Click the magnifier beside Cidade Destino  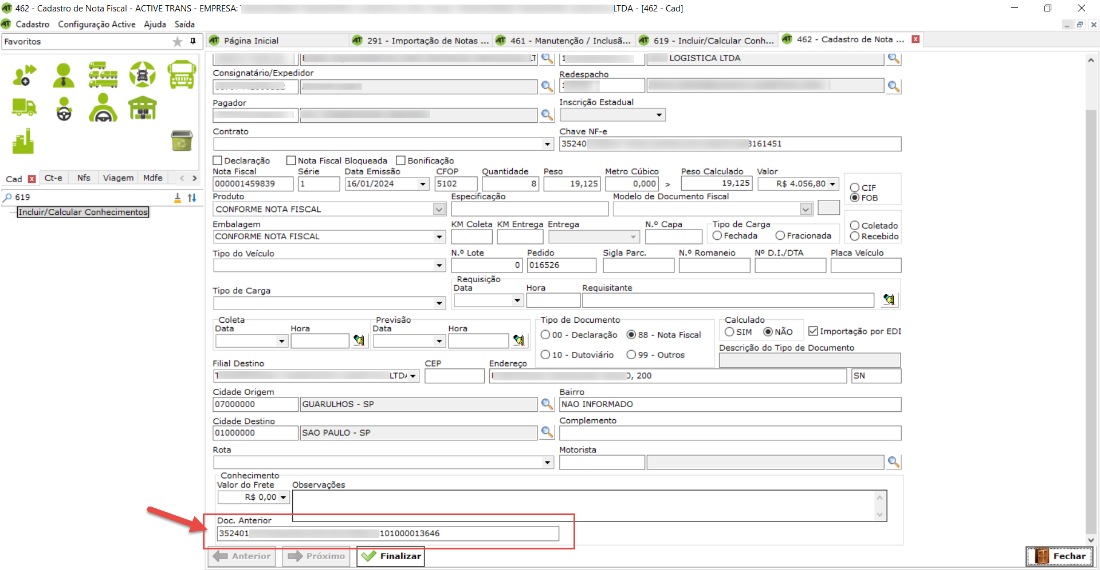tap(547, 433)
